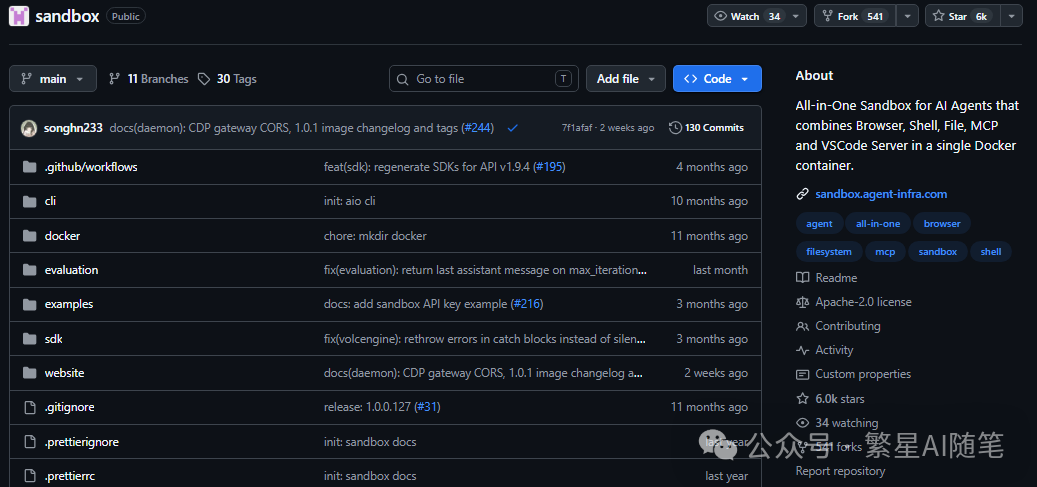View the 11 Branches link
The height and width of the screenshot is (487, 1037).
(x=149, y=79)
